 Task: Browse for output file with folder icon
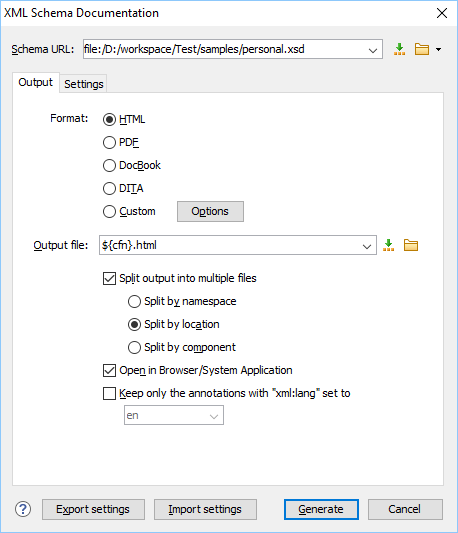(x=411, y=245)
